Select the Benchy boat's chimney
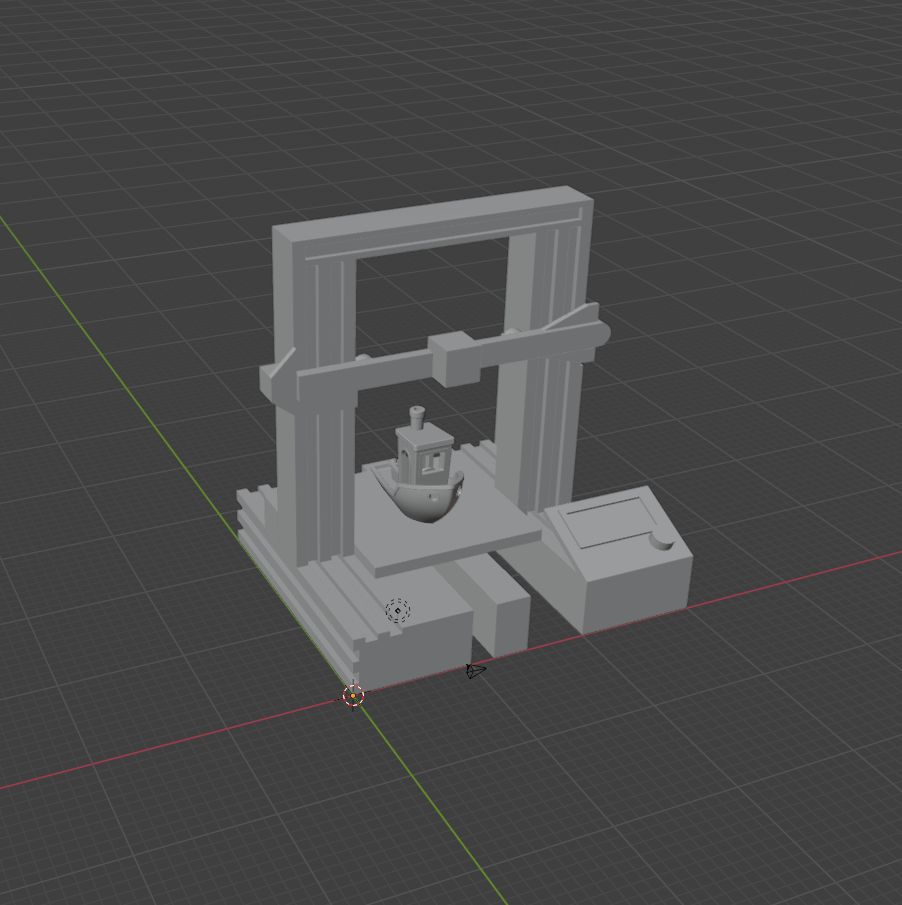The height and width of the screenshot is (905, 902). (417, 417)
